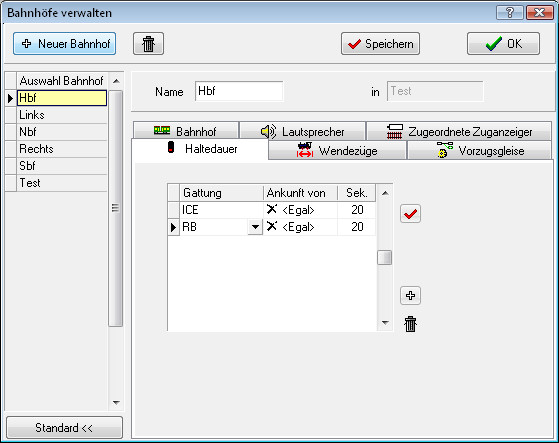The width and height of the screenshot is (559, 443).
Task: Click the Haltedauer table scrollbar thumb
Action: tap(384, 258)
